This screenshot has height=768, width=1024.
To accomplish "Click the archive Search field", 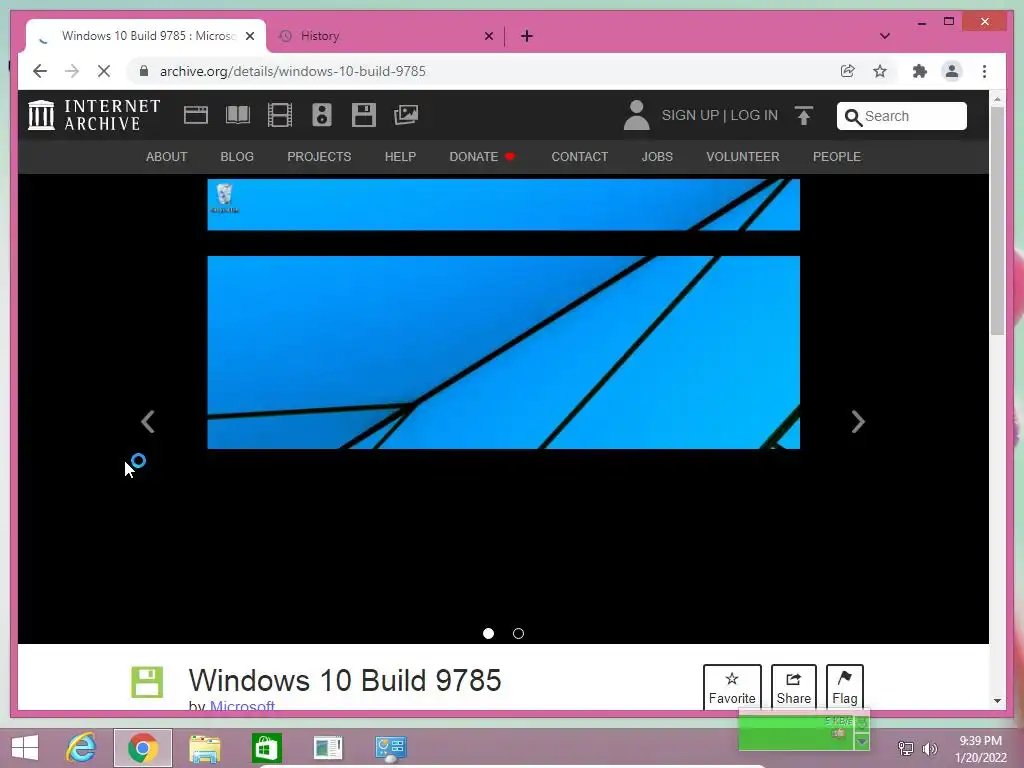I will pyautogui.click(x=902, y=116).
